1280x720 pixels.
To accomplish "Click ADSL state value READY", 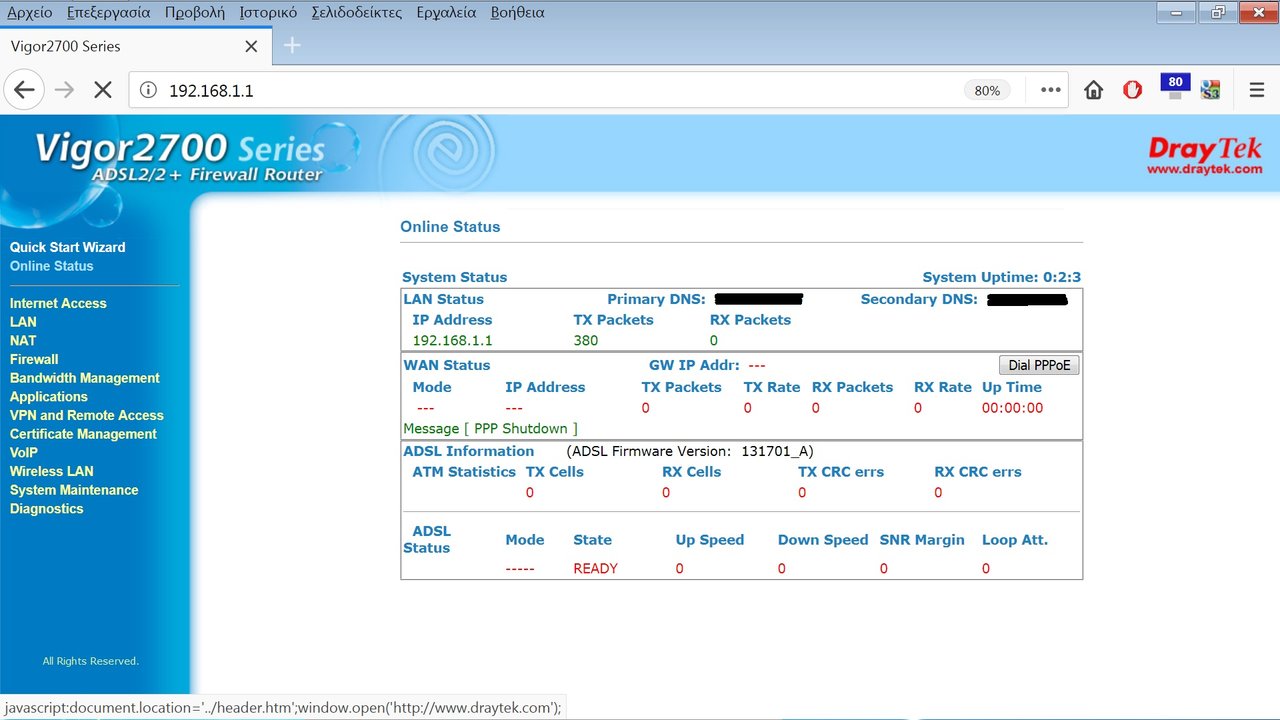I will [x=595, y=568].
